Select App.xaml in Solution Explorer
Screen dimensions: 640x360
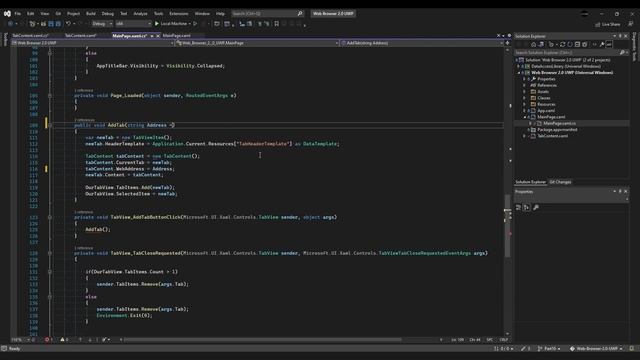tap(546, 111)
